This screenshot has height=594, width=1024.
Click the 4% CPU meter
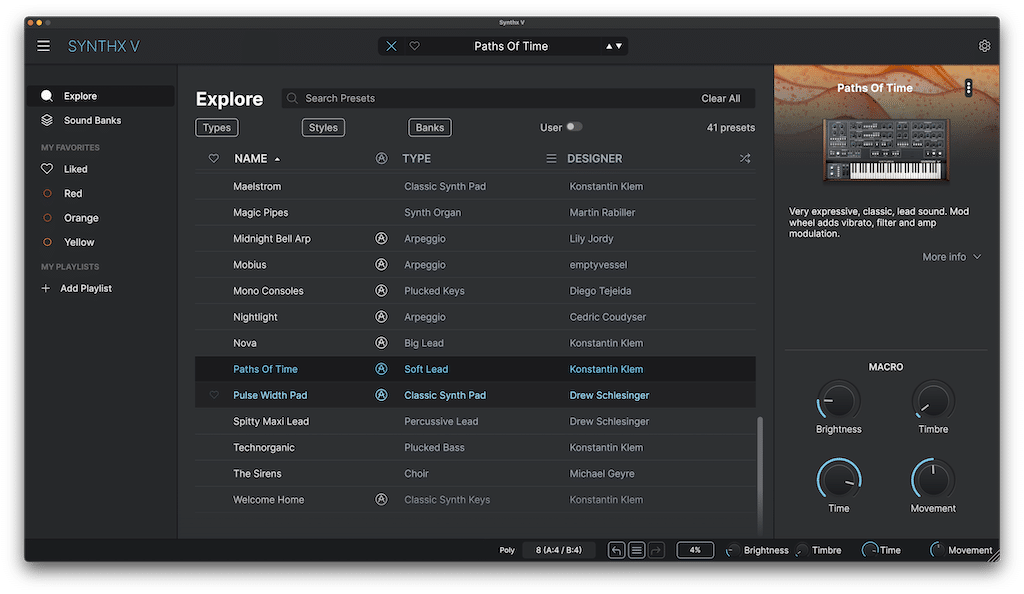[695, 550]
